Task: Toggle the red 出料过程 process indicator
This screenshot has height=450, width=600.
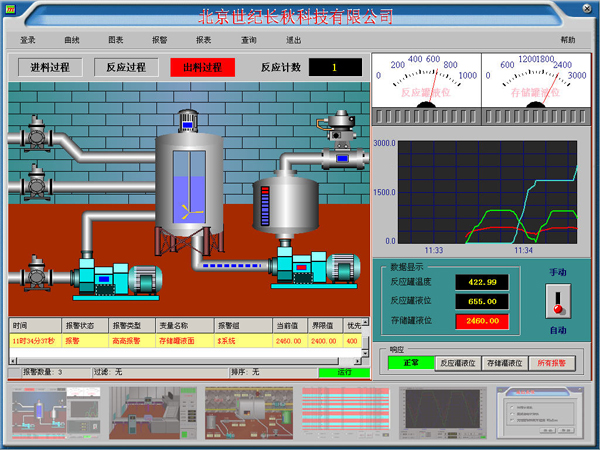Action: [x=203, y=68]
